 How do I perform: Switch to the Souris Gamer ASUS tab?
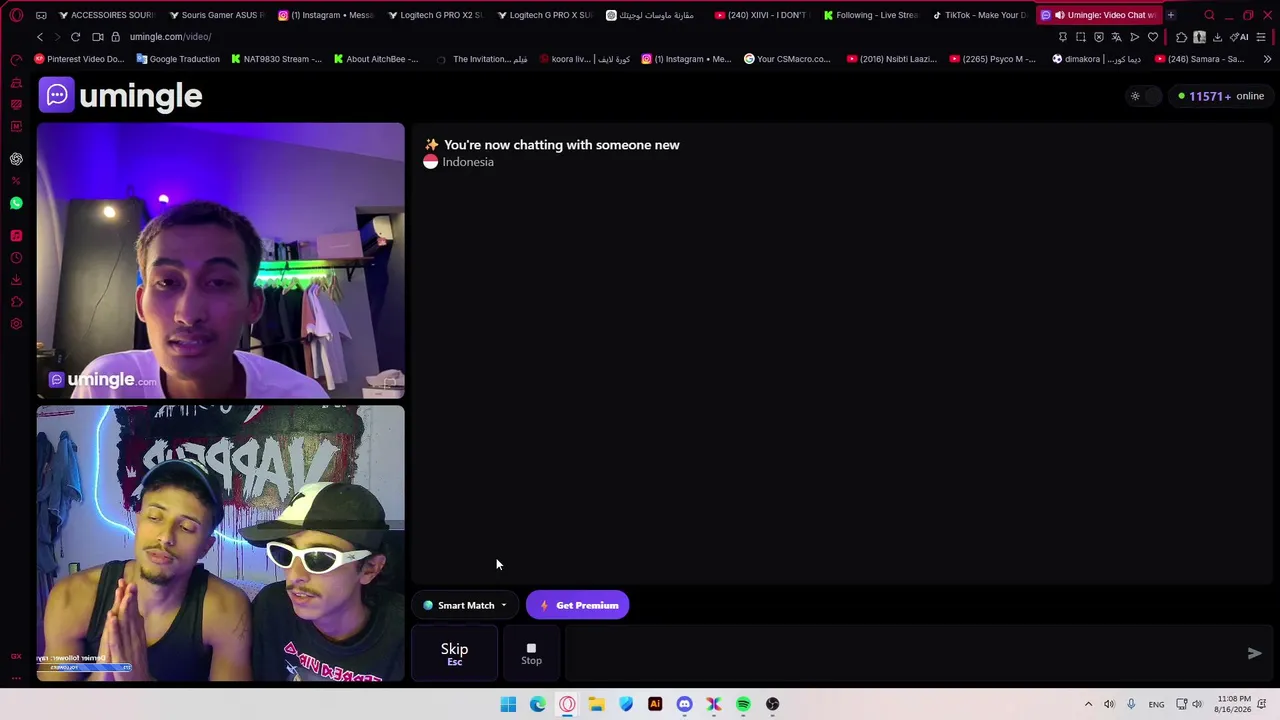click(216, 15)
